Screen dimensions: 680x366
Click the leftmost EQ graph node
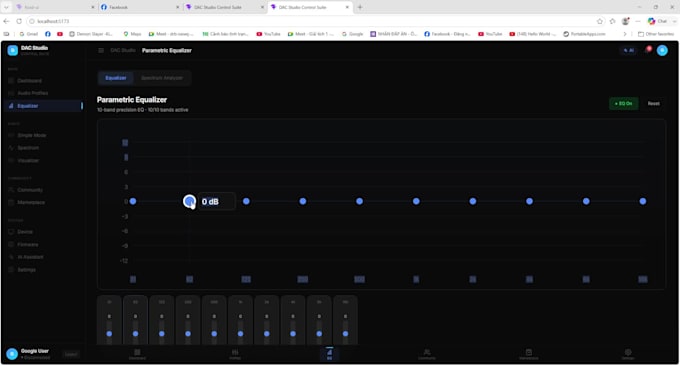coord(133,201)
